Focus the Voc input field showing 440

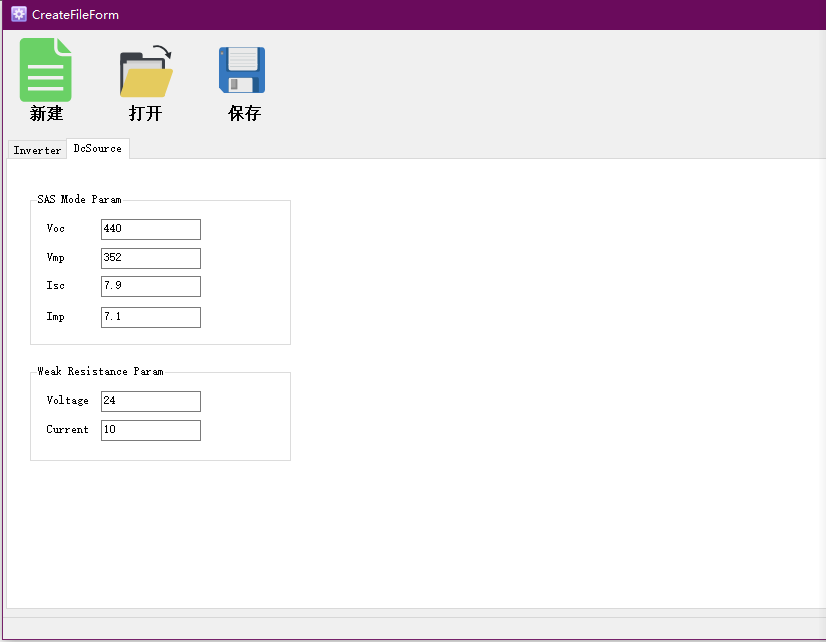150,229
